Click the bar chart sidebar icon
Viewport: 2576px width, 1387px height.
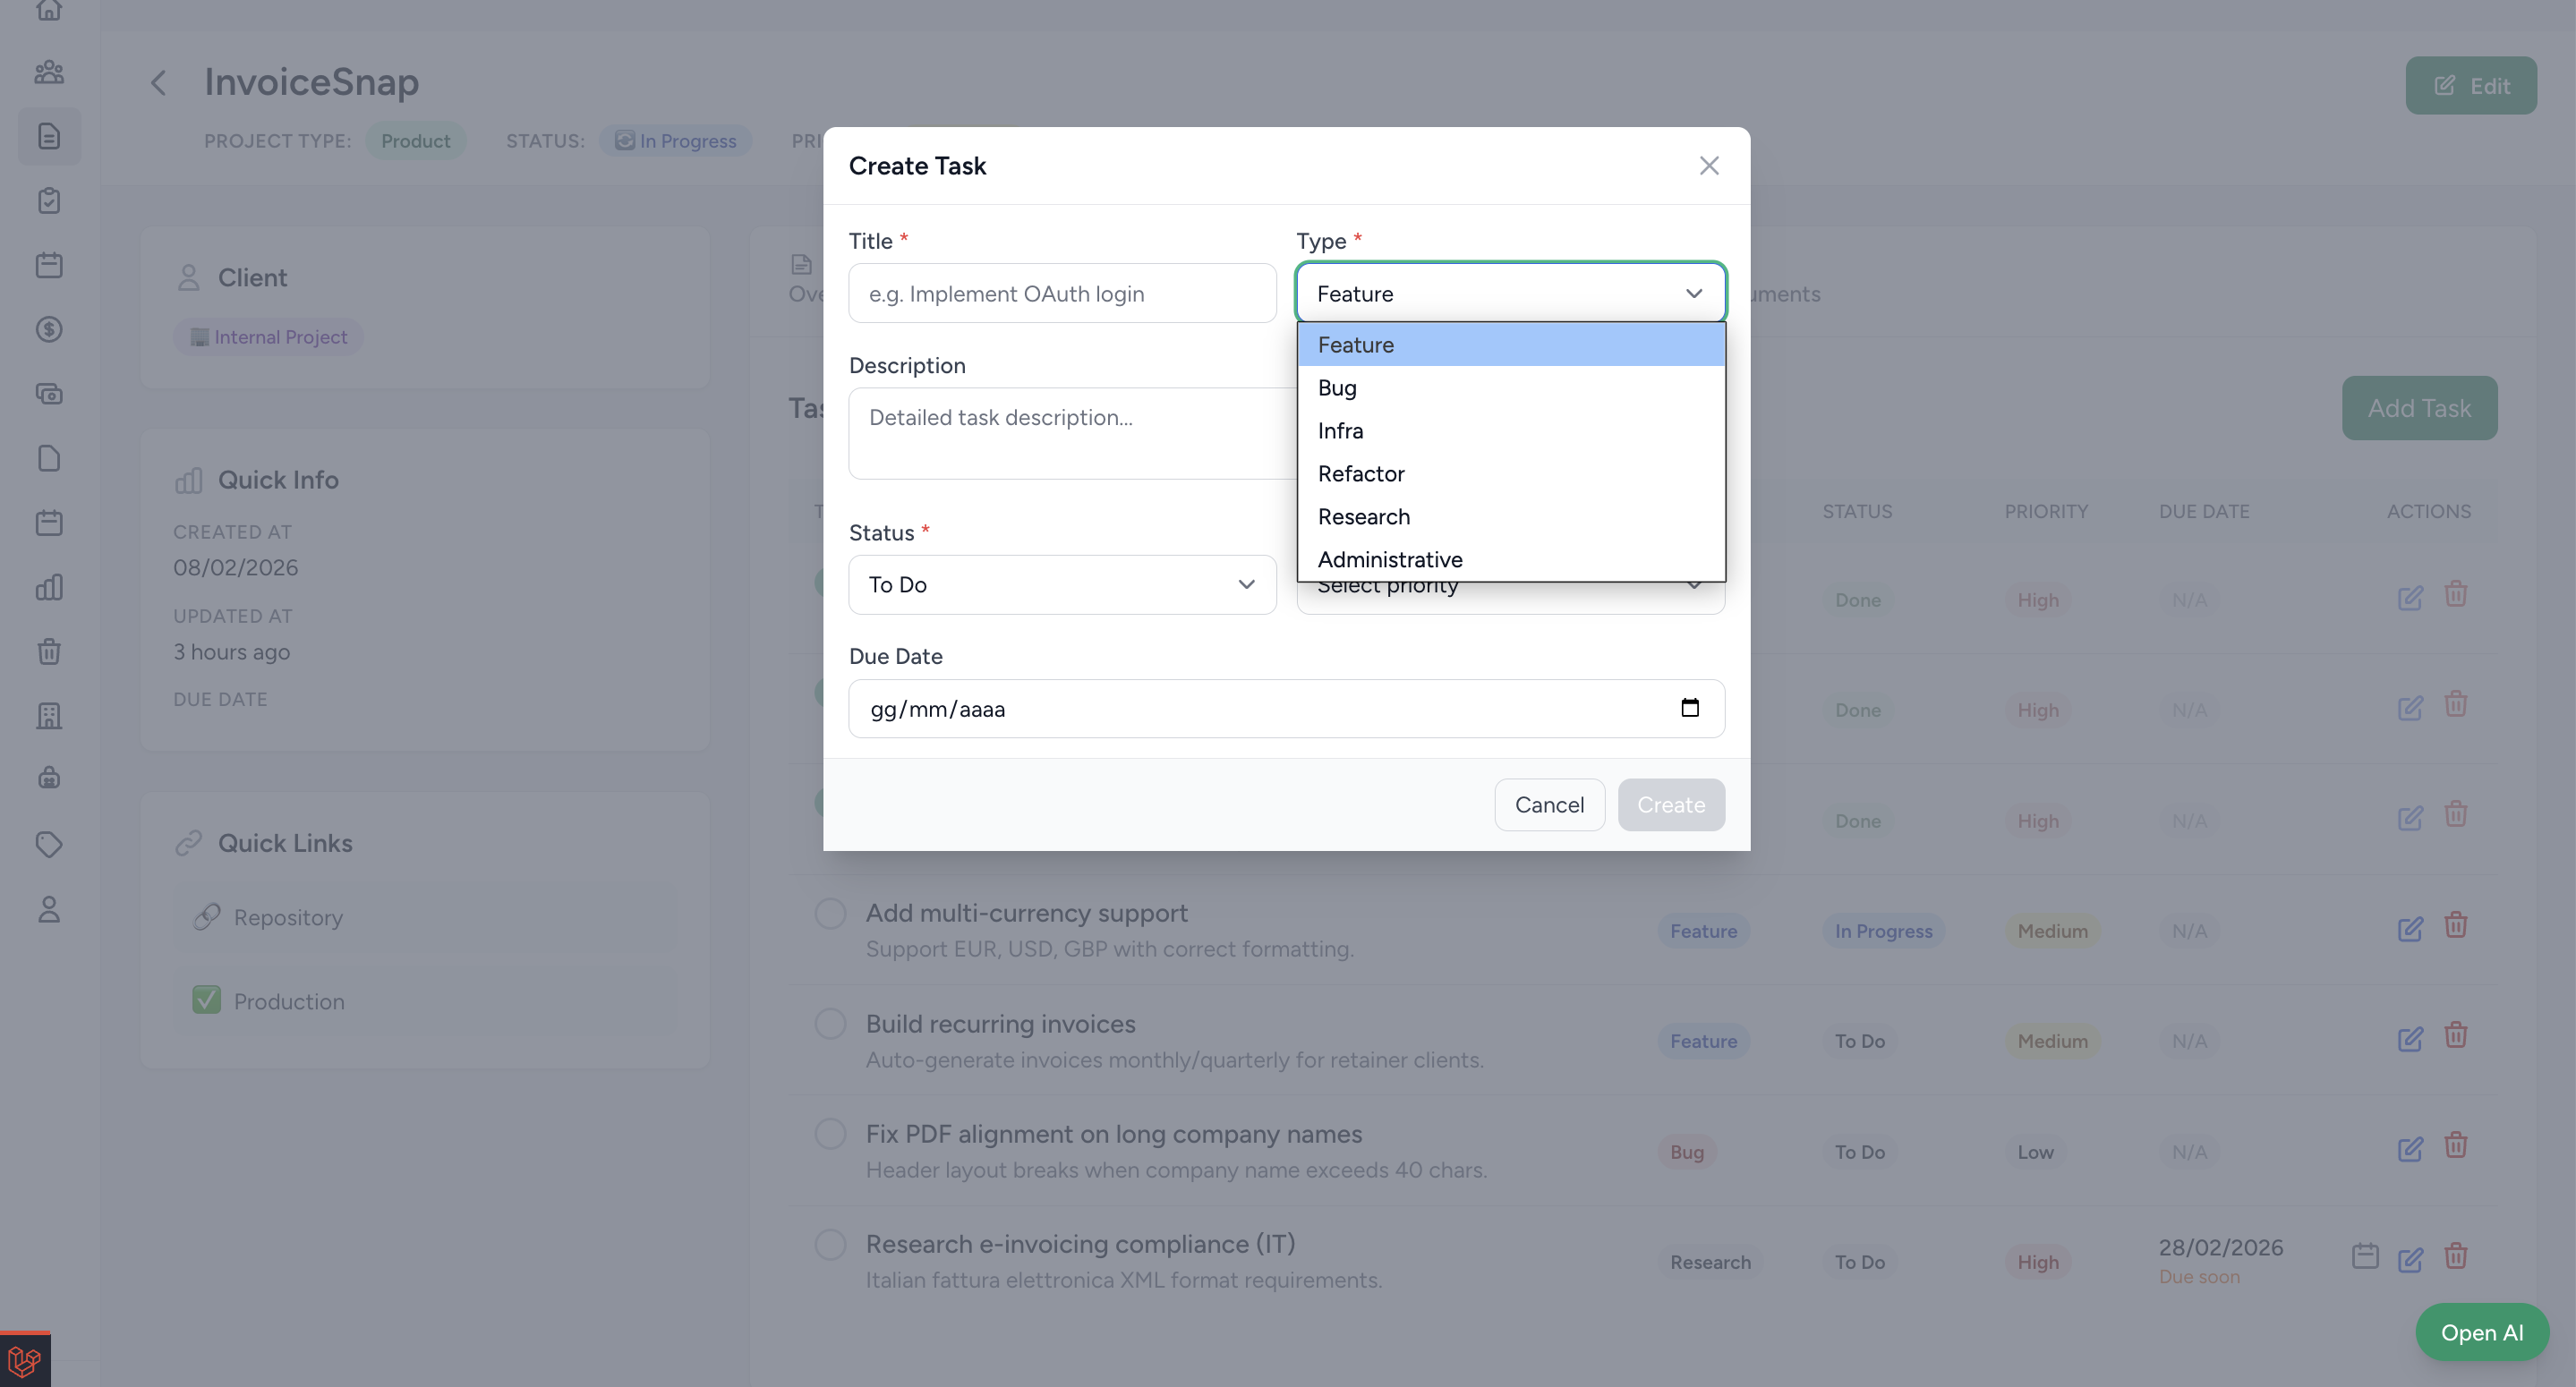[x=49, y=587]
